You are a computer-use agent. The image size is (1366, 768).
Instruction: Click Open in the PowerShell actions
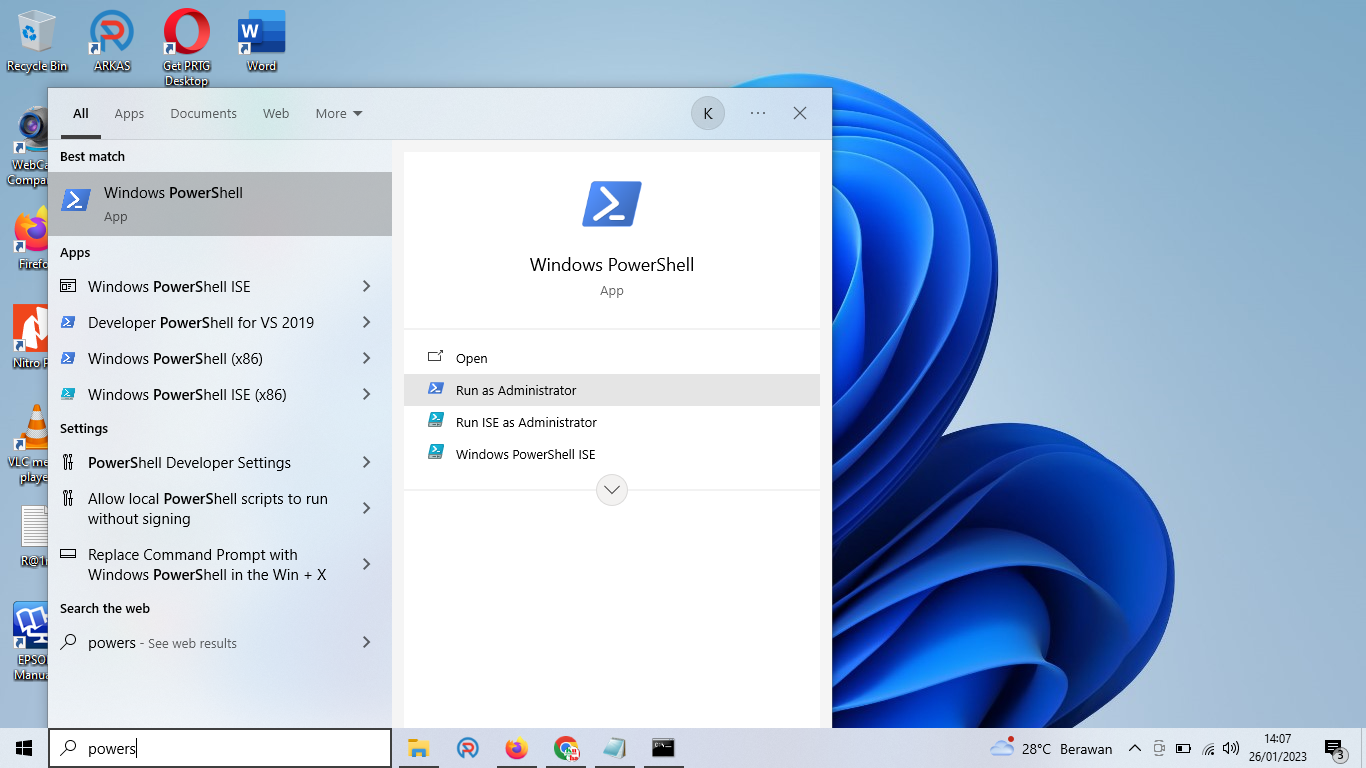click(x=612, y=358)
